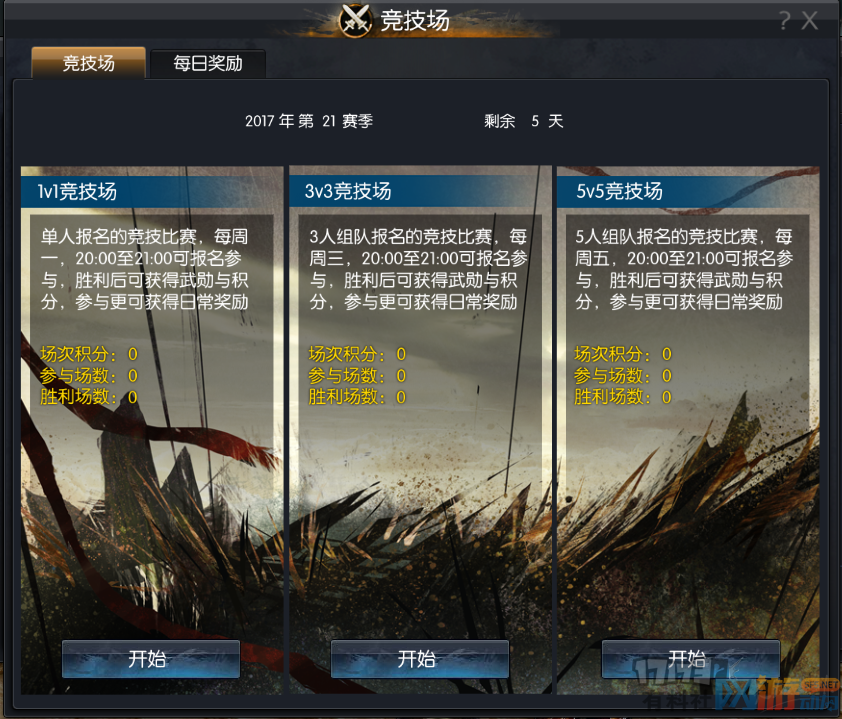This screenshot has width=842, height=719.
Task: Start the 5v5 arena with 开始
Action: (x=691, y=659)
